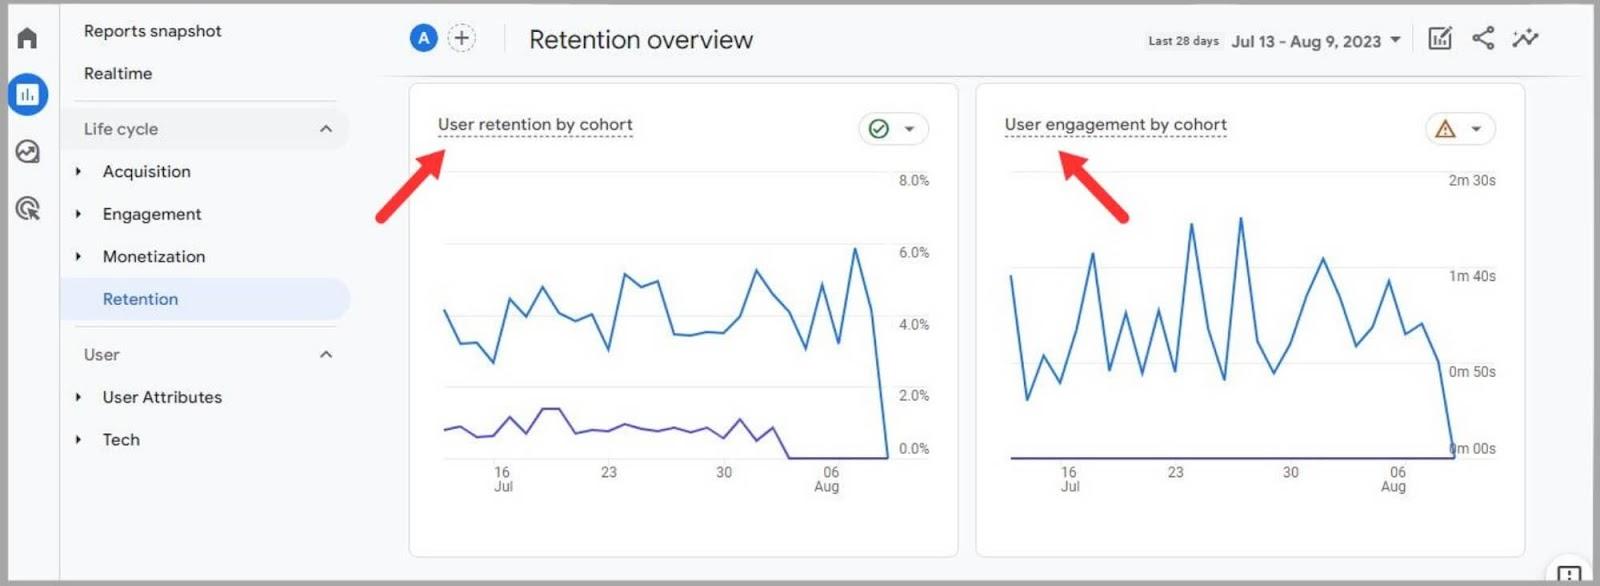This screenshot has height=586, width=1600.
Task: Open Realtime report
Action: (118, 73)
